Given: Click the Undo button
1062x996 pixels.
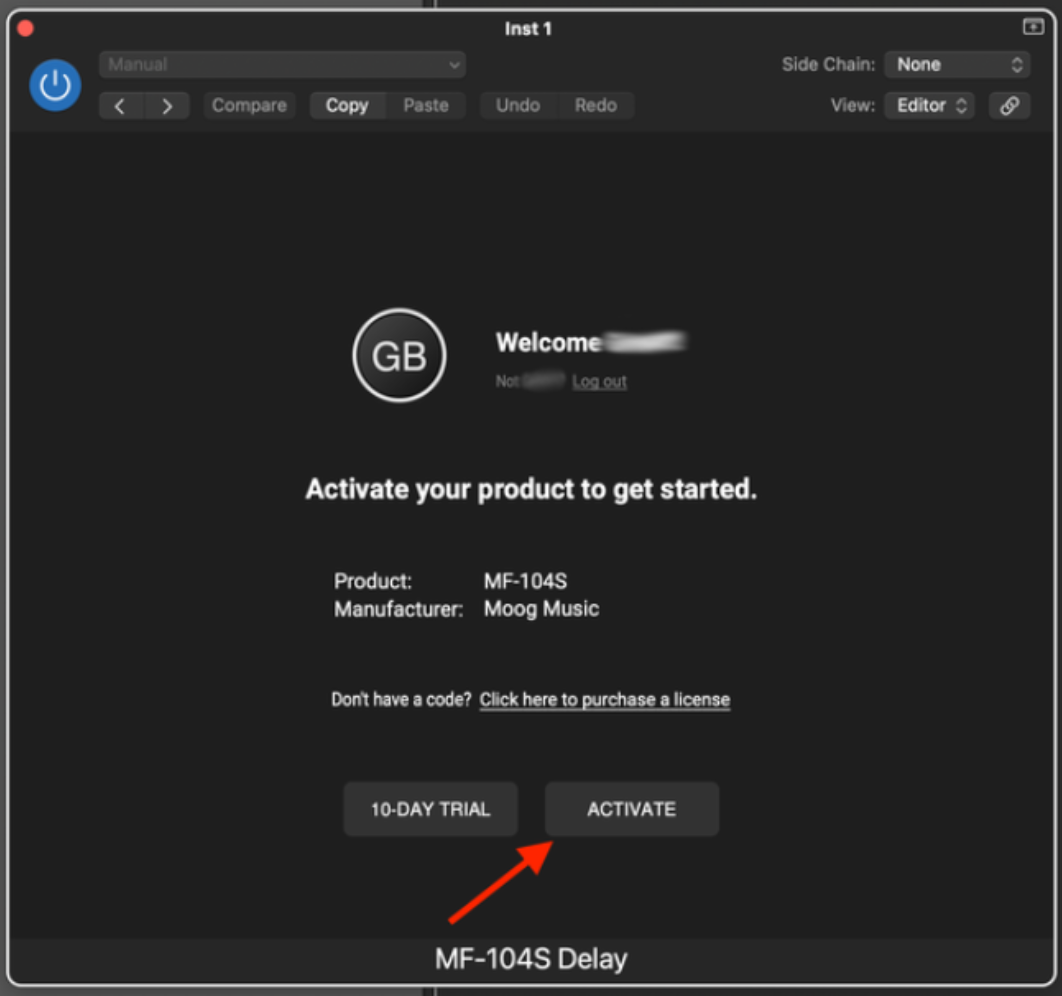Looking at the screenshot, I should coord(518,106).
